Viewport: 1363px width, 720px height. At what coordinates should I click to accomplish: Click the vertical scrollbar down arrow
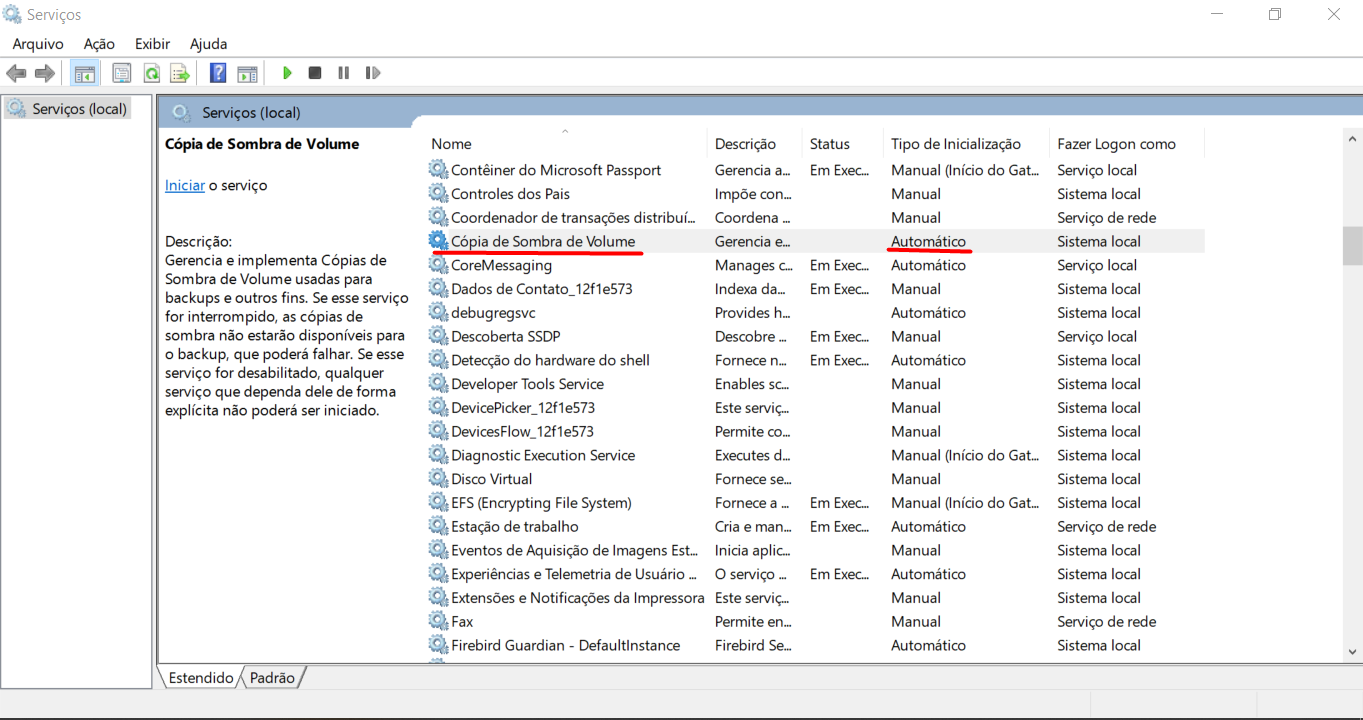pos(1353,651)
